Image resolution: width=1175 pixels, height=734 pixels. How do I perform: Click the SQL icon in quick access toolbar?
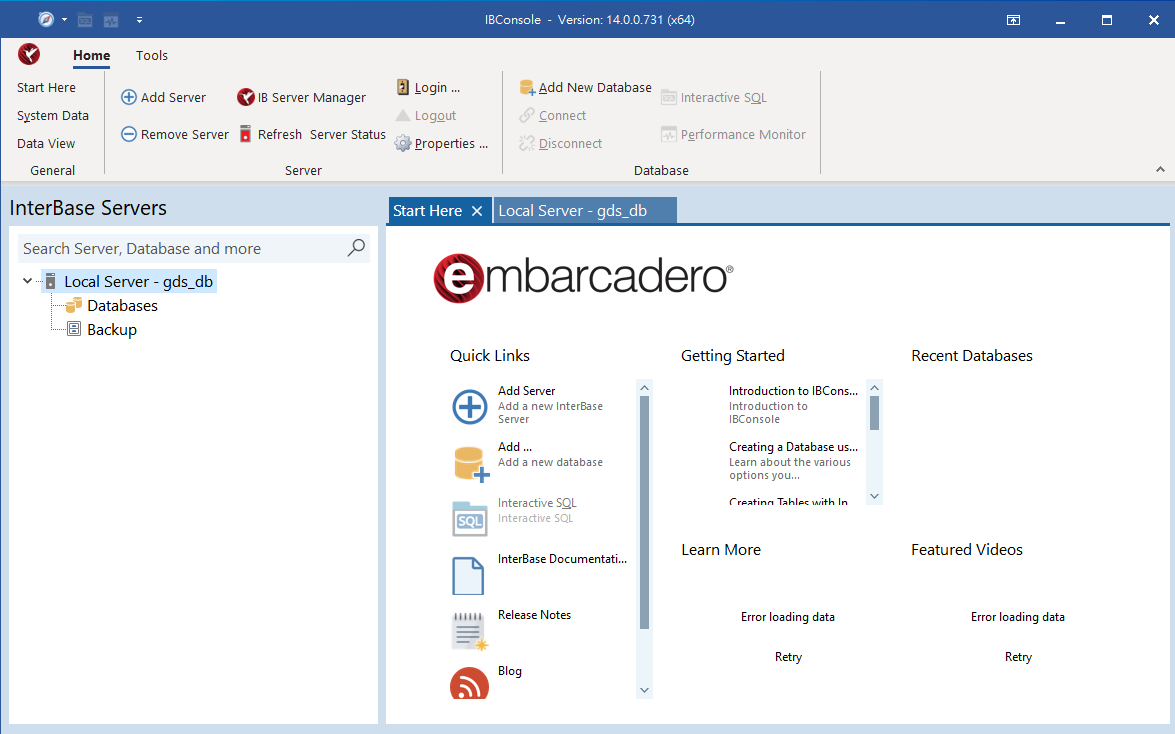(x=85, y=20)
